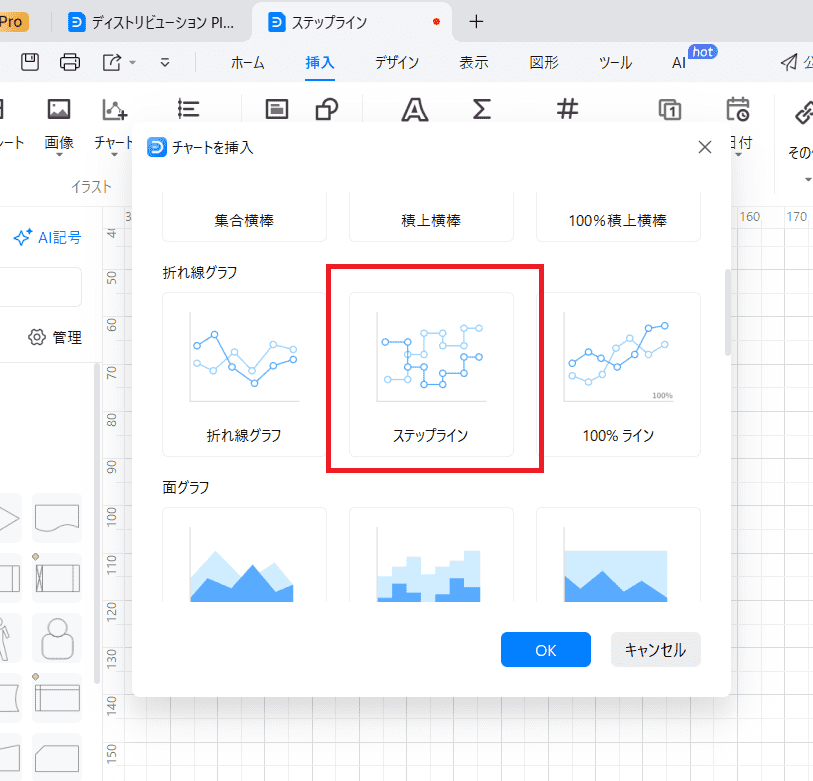Click the 画像 image insert icon
This screenshot has width=813, height=781.
59,110
